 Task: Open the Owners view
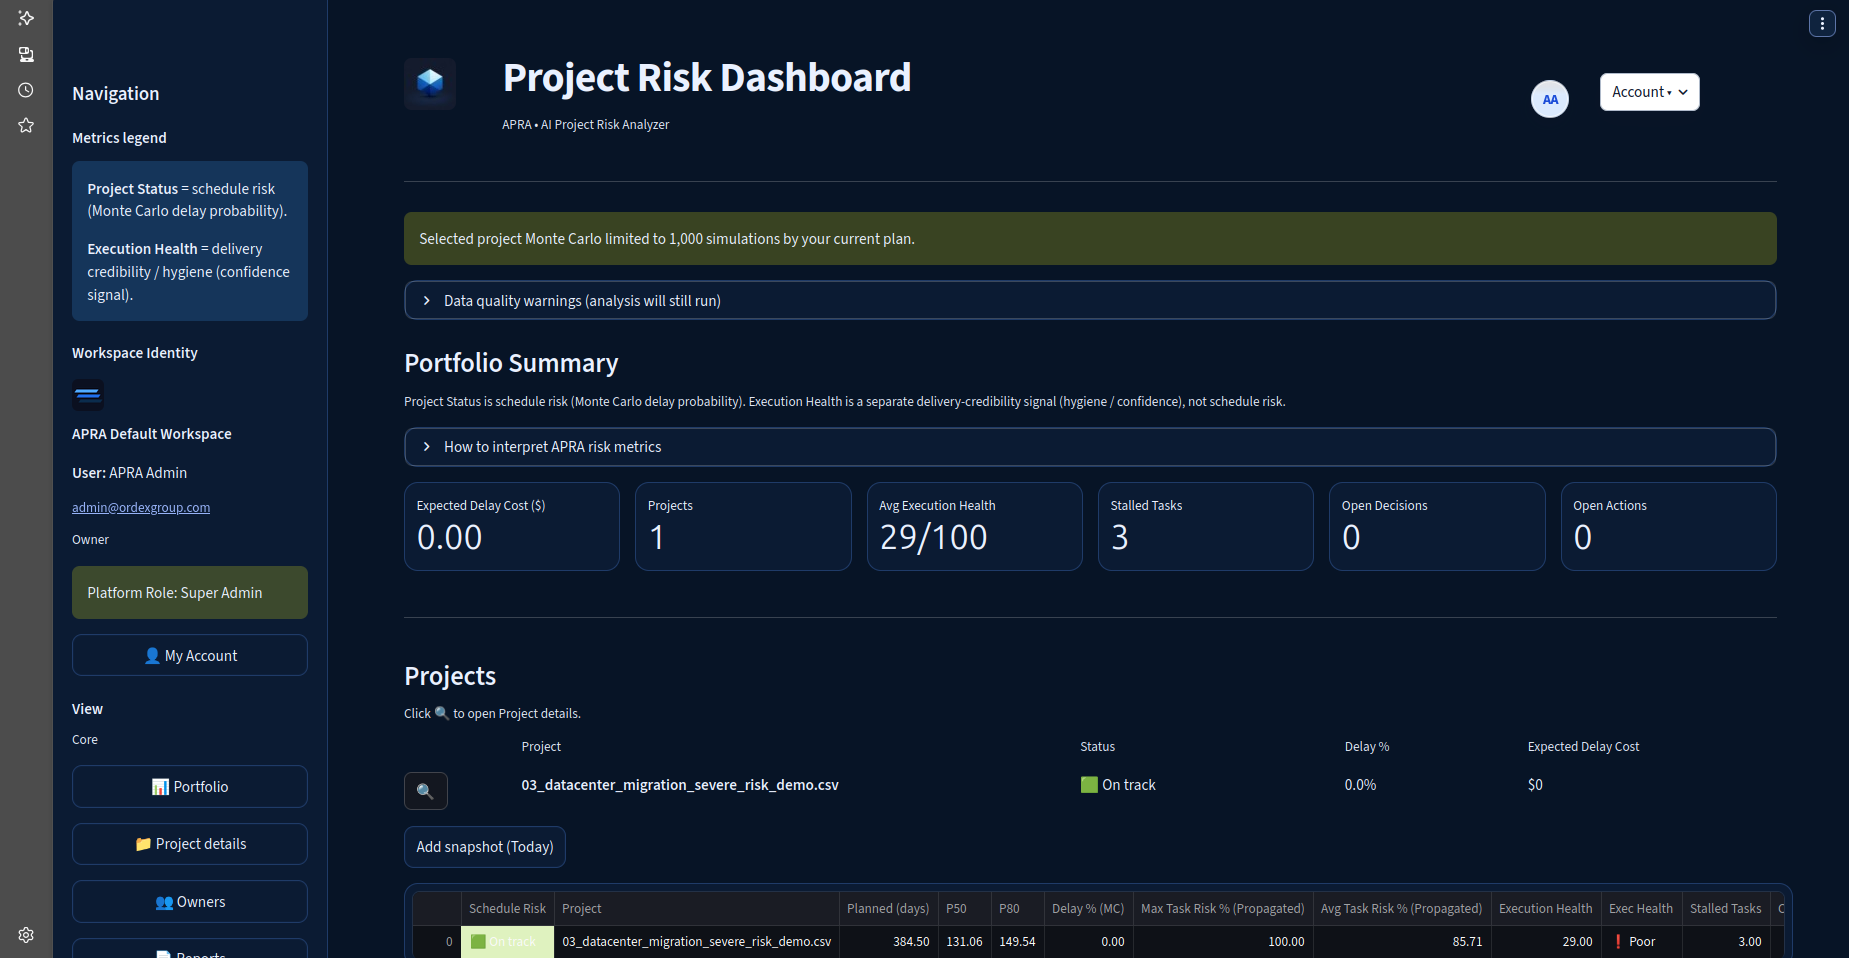tap(190, 902)
